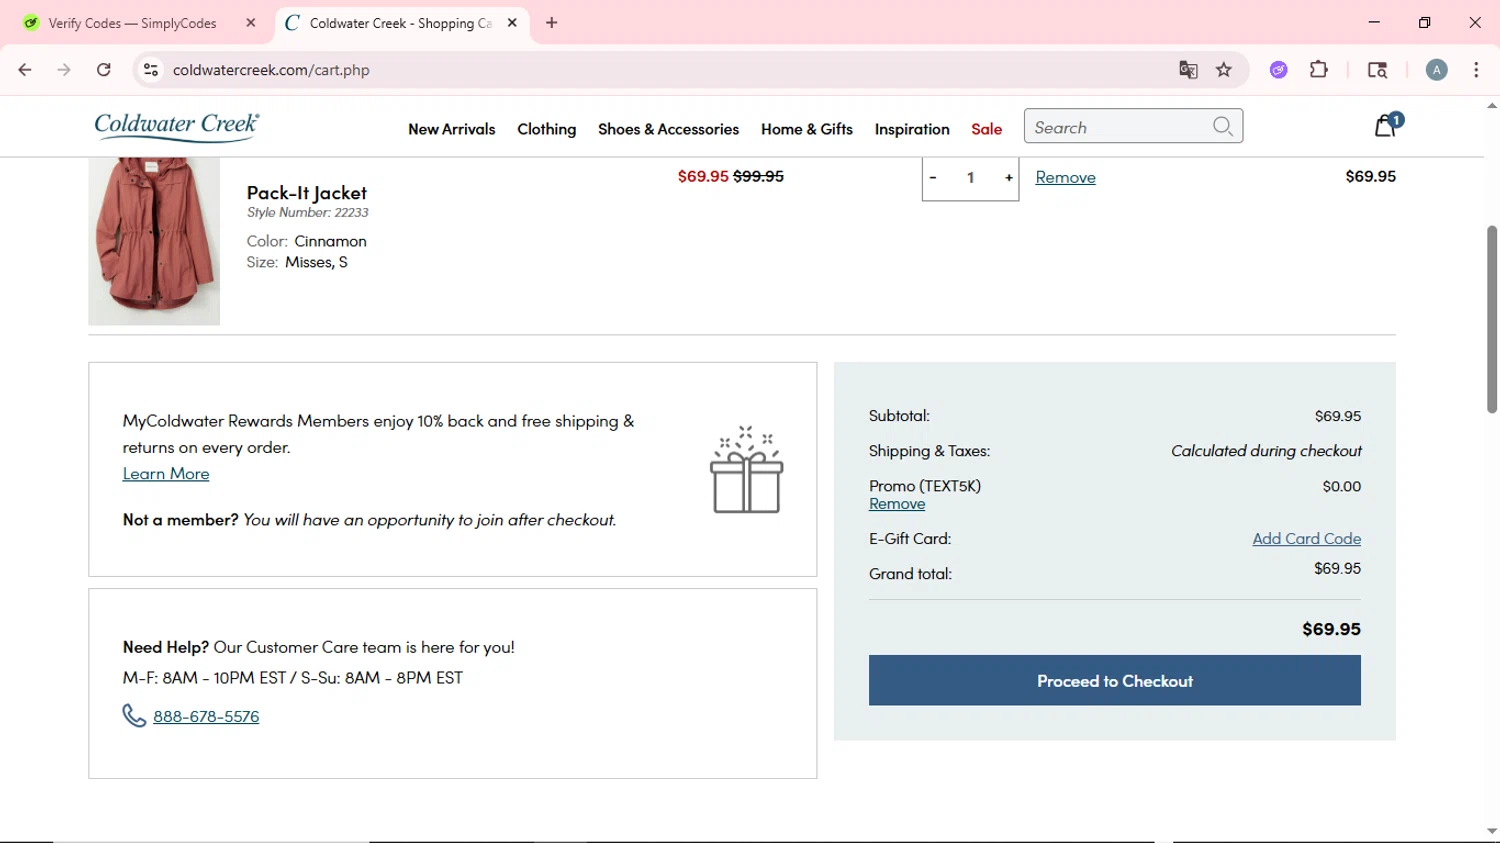
Task: Click the search magnifier icon
Action: coord(1222,127)
